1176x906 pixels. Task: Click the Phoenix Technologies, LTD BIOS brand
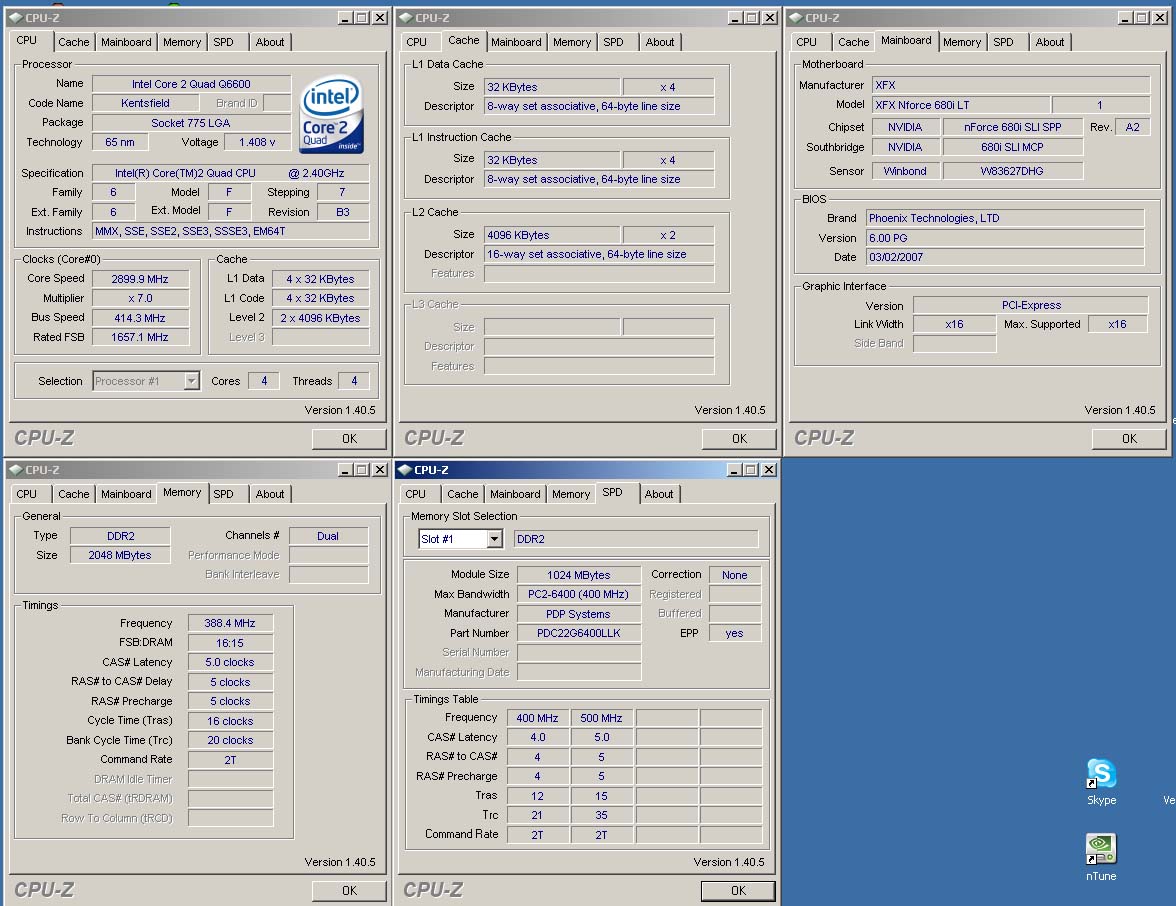[x=1005, y=218]
